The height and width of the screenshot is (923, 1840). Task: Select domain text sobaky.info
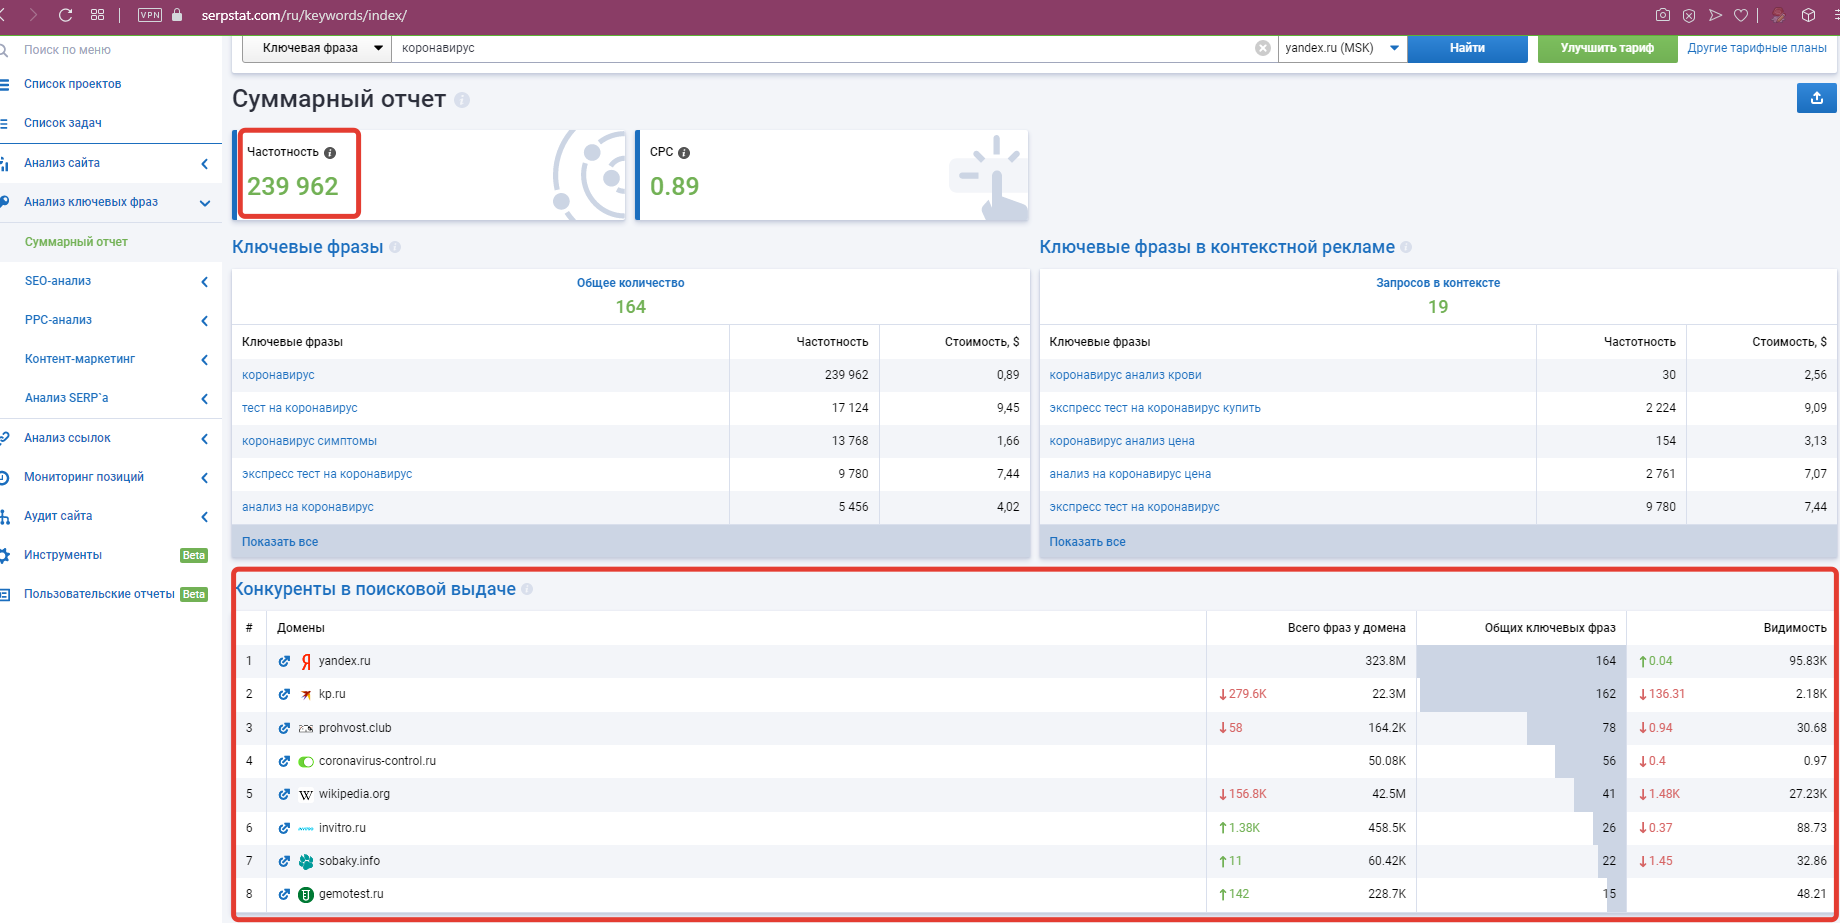[349, 861]
